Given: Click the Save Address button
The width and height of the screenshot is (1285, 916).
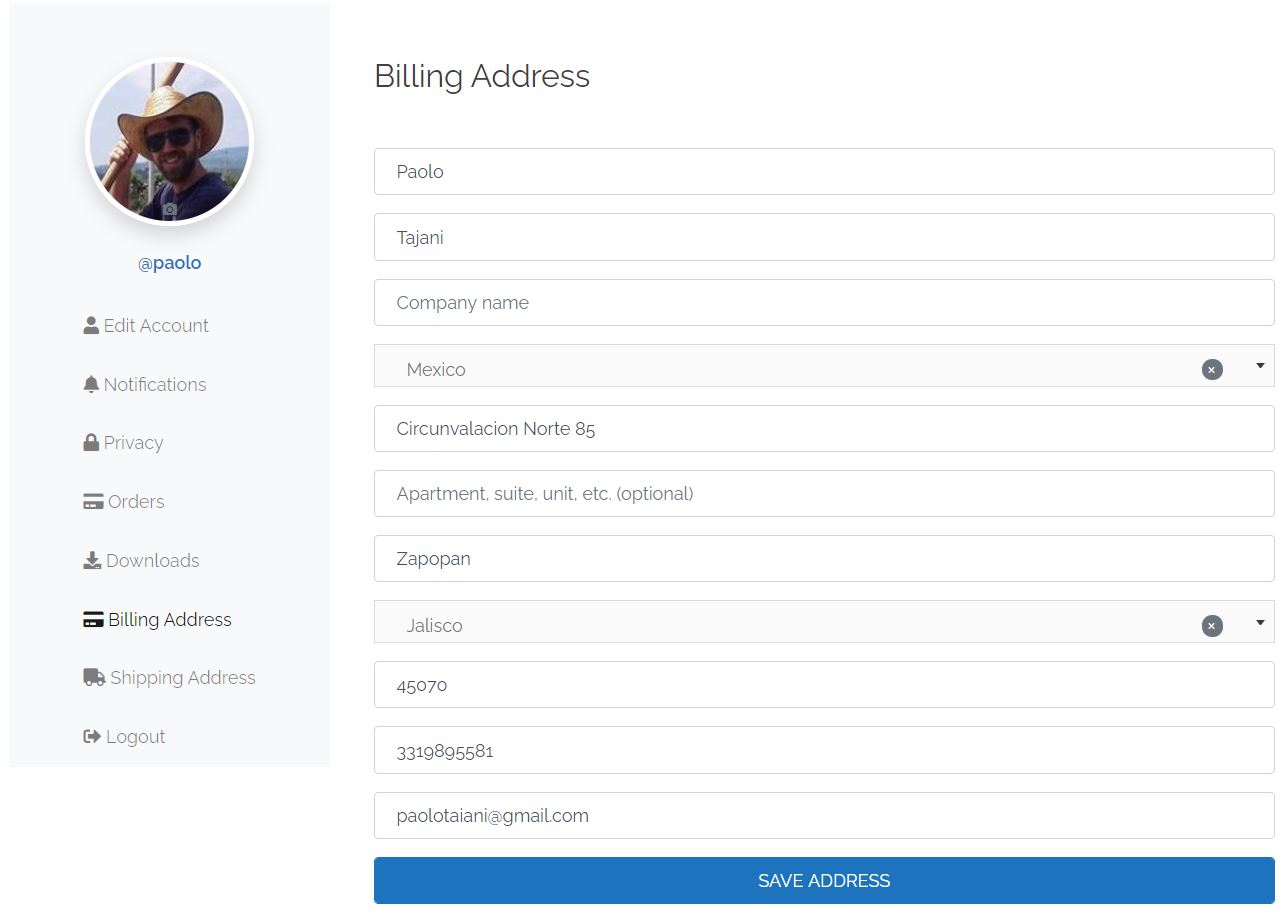Looking at the screenshot, I should click(x=824, y=880).
